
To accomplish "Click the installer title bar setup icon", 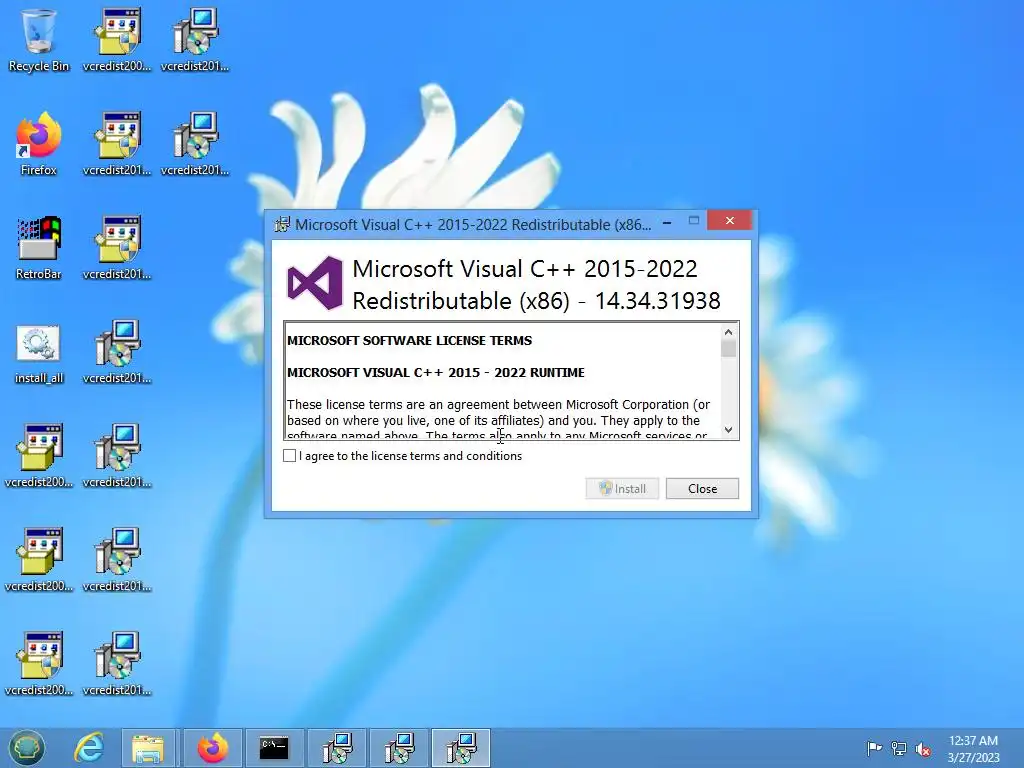I will (281, 225).
